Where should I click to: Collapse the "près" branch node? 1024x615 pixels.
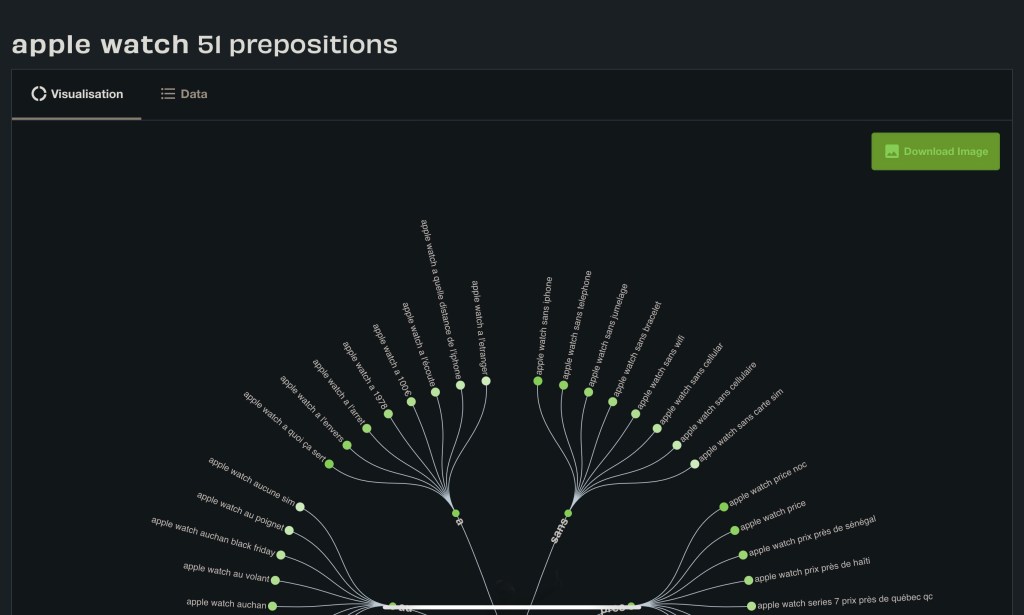tap(631, 606)
